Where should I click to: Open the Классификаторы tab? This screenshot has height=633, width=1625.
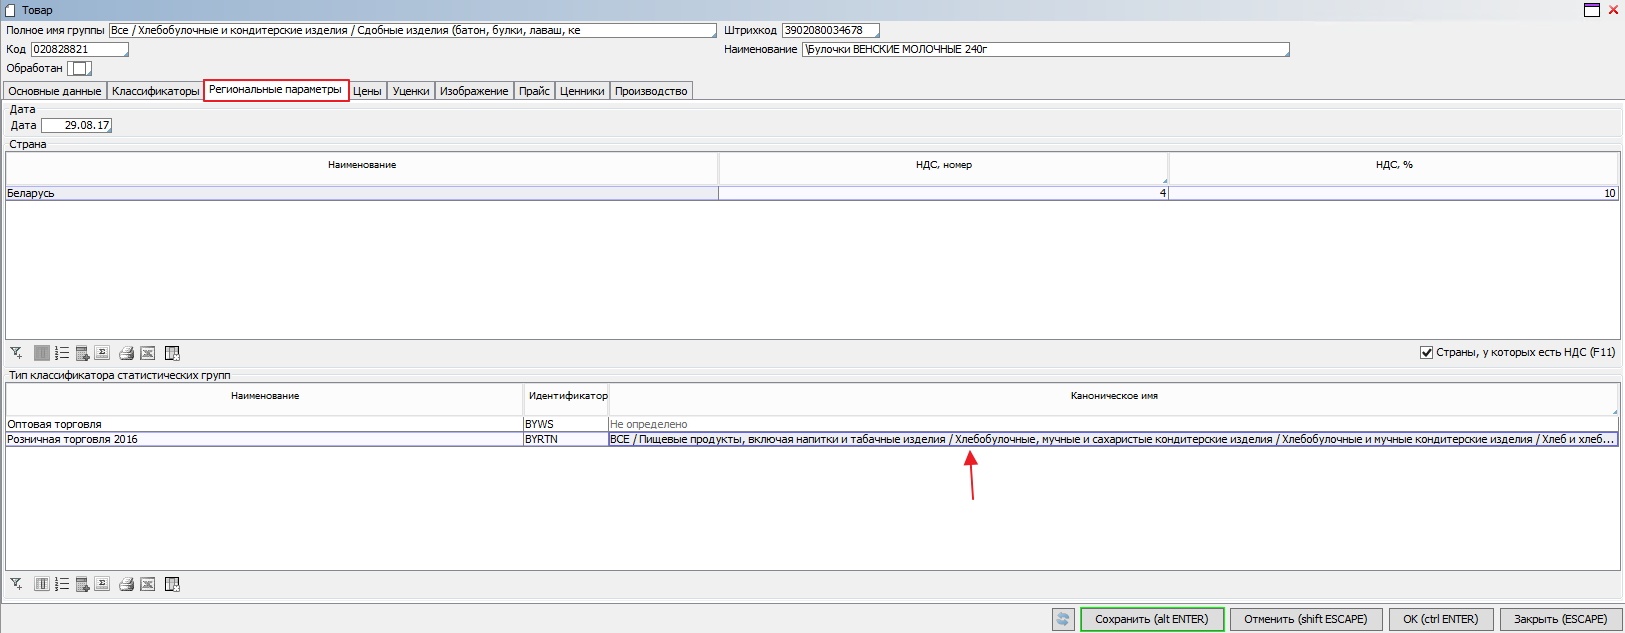coord(155,91)
